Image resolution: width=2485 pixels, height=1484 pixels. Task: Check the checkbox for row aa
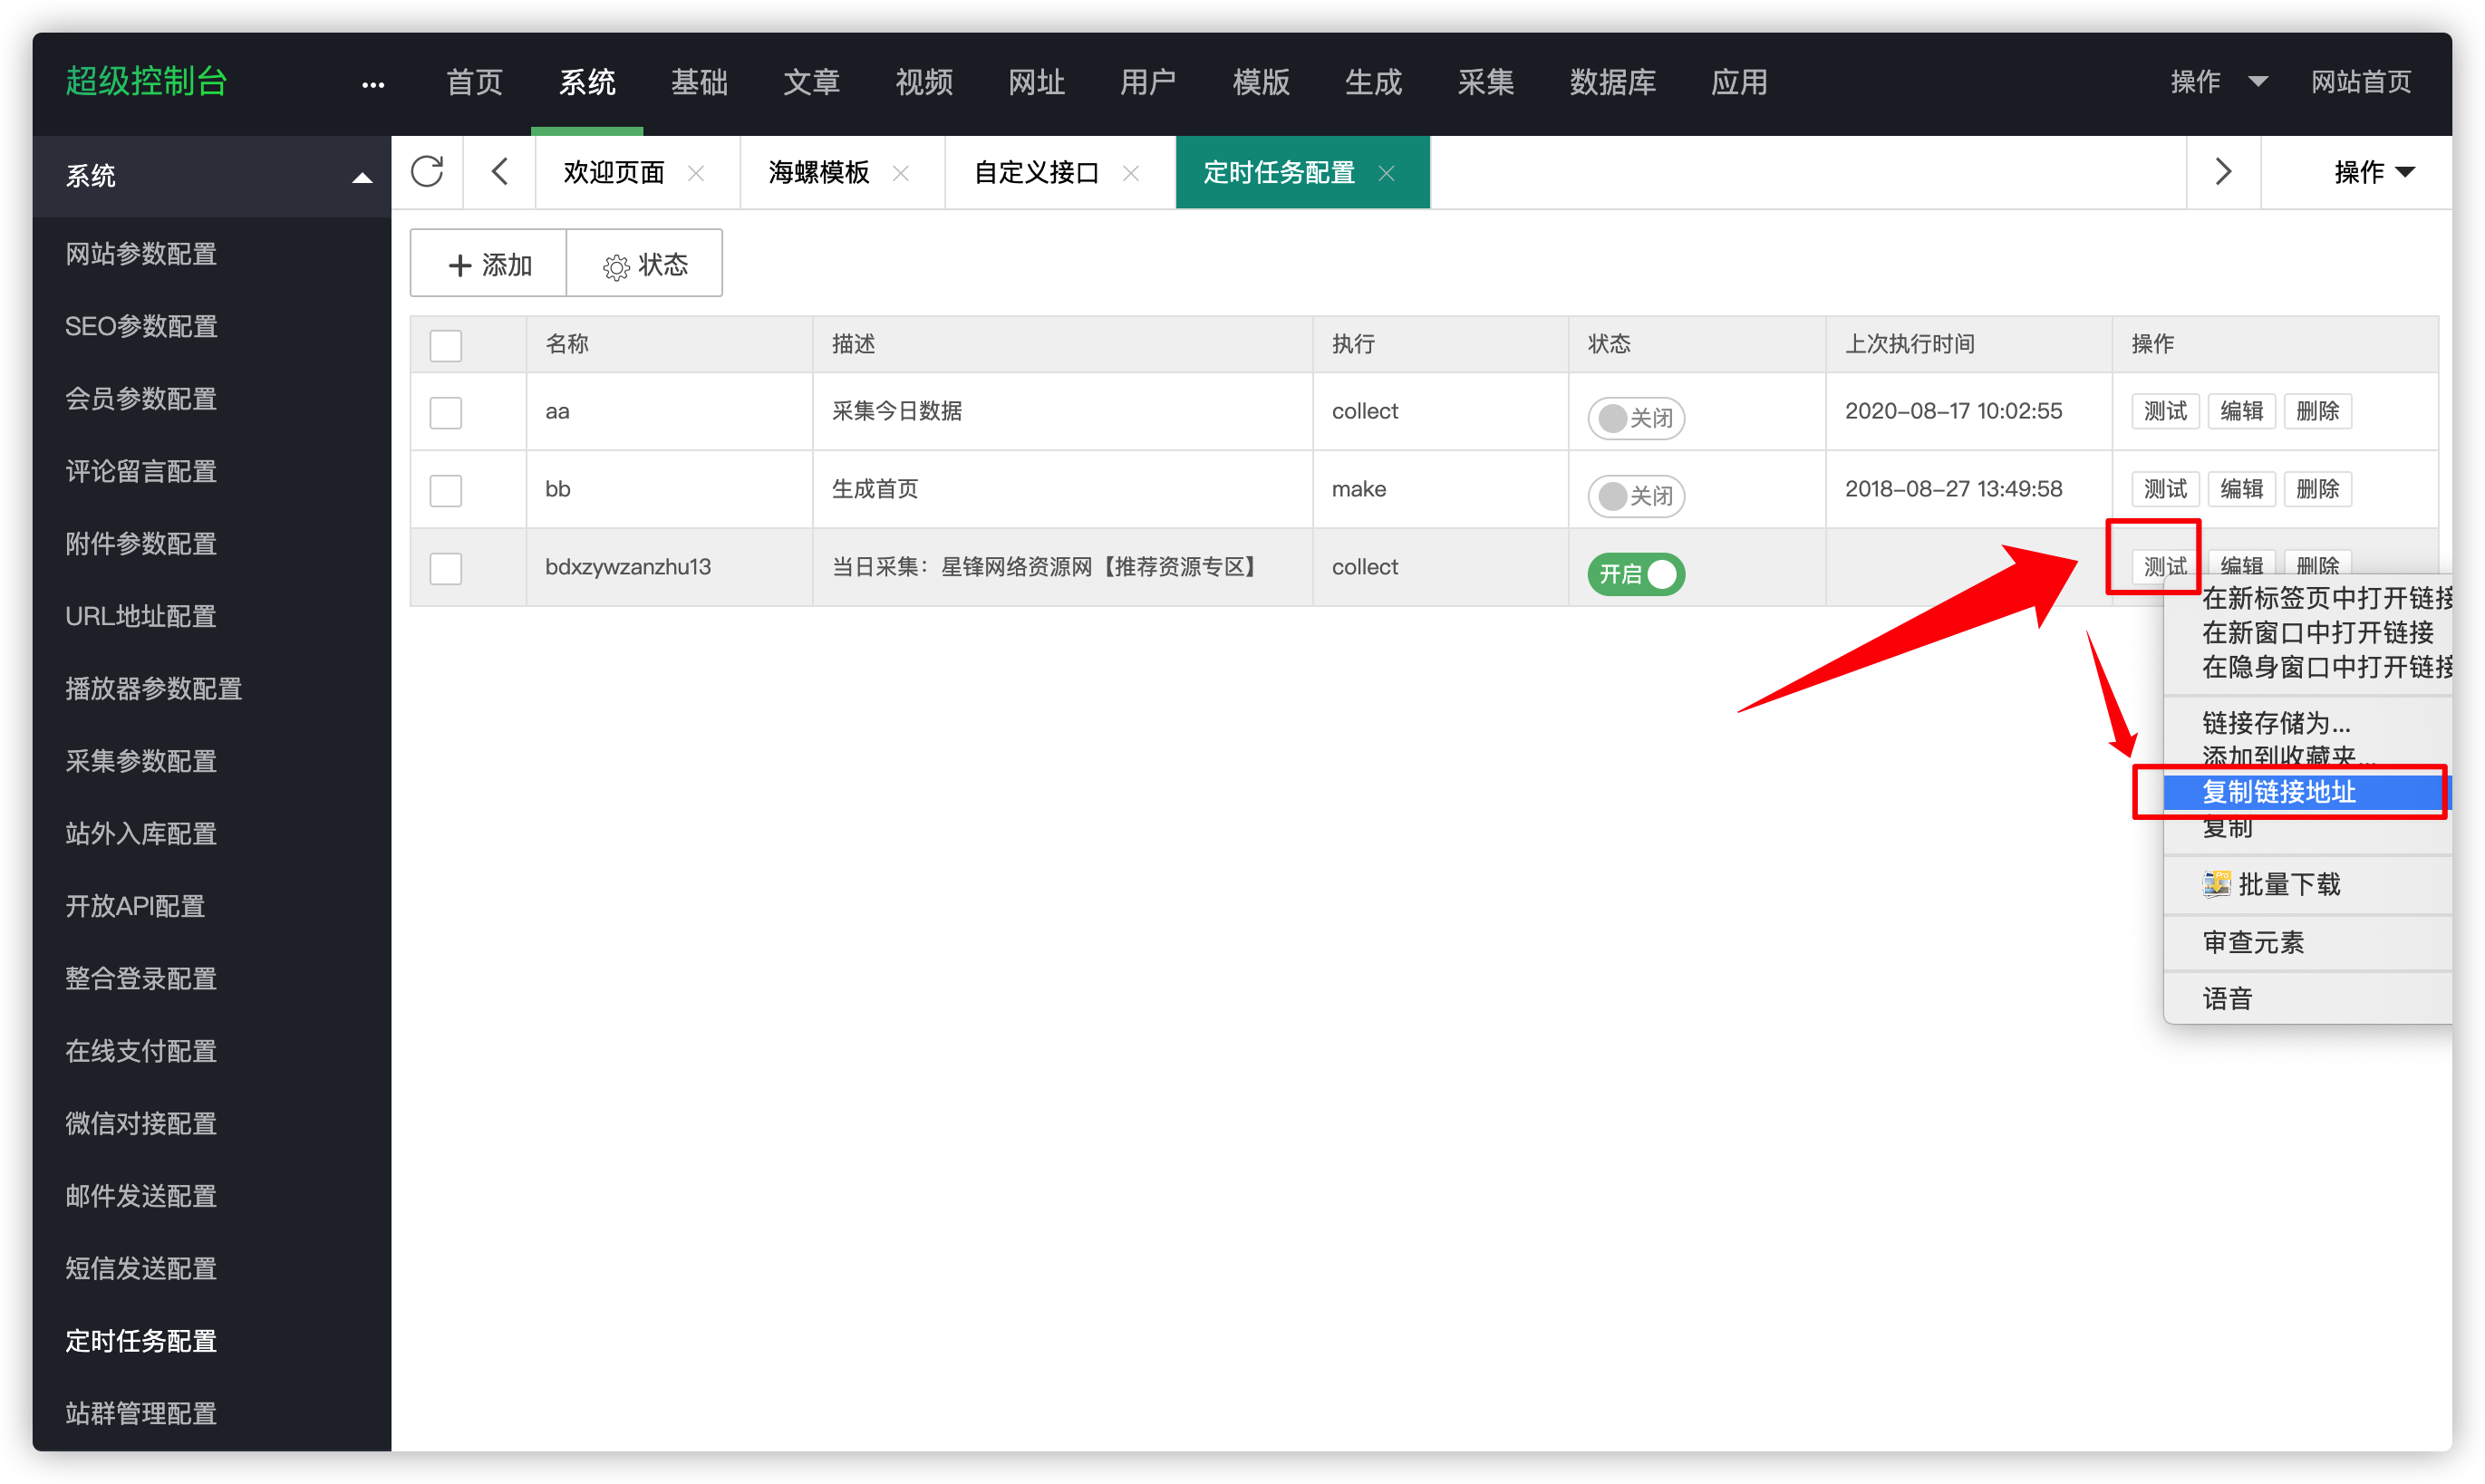[446, 412]
